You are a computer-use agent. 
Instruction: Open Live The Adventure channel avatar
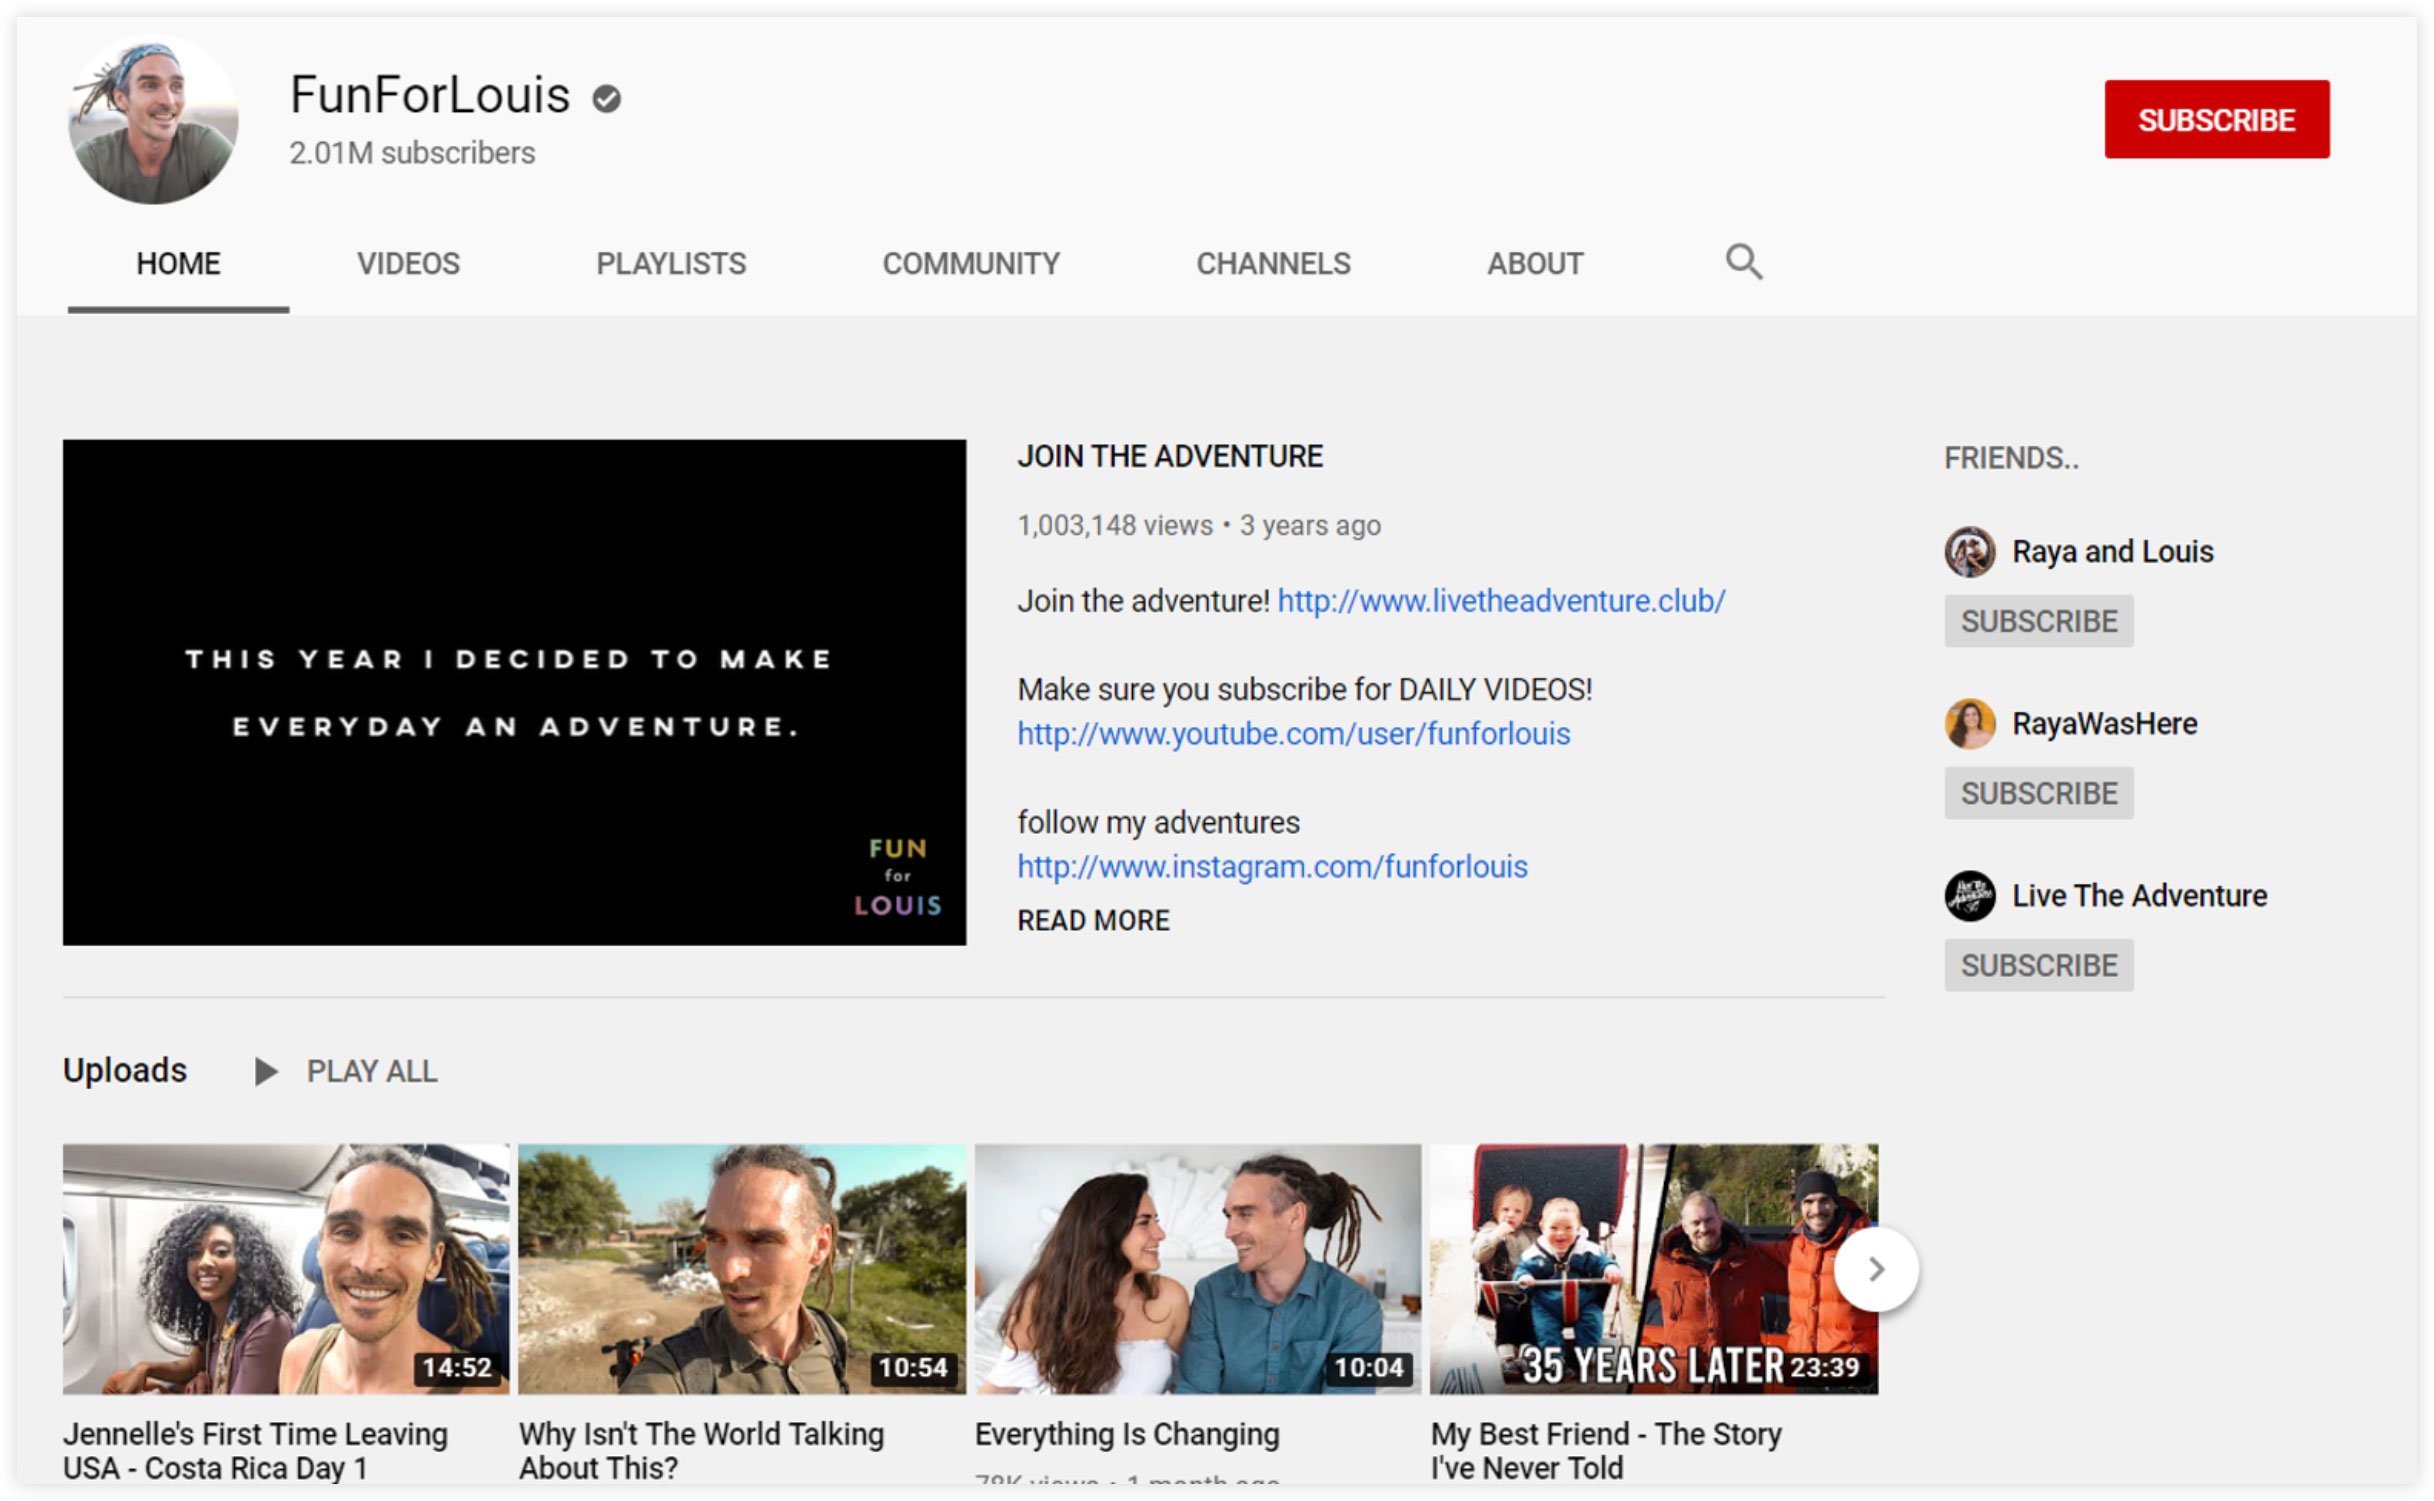[1969, 896]
